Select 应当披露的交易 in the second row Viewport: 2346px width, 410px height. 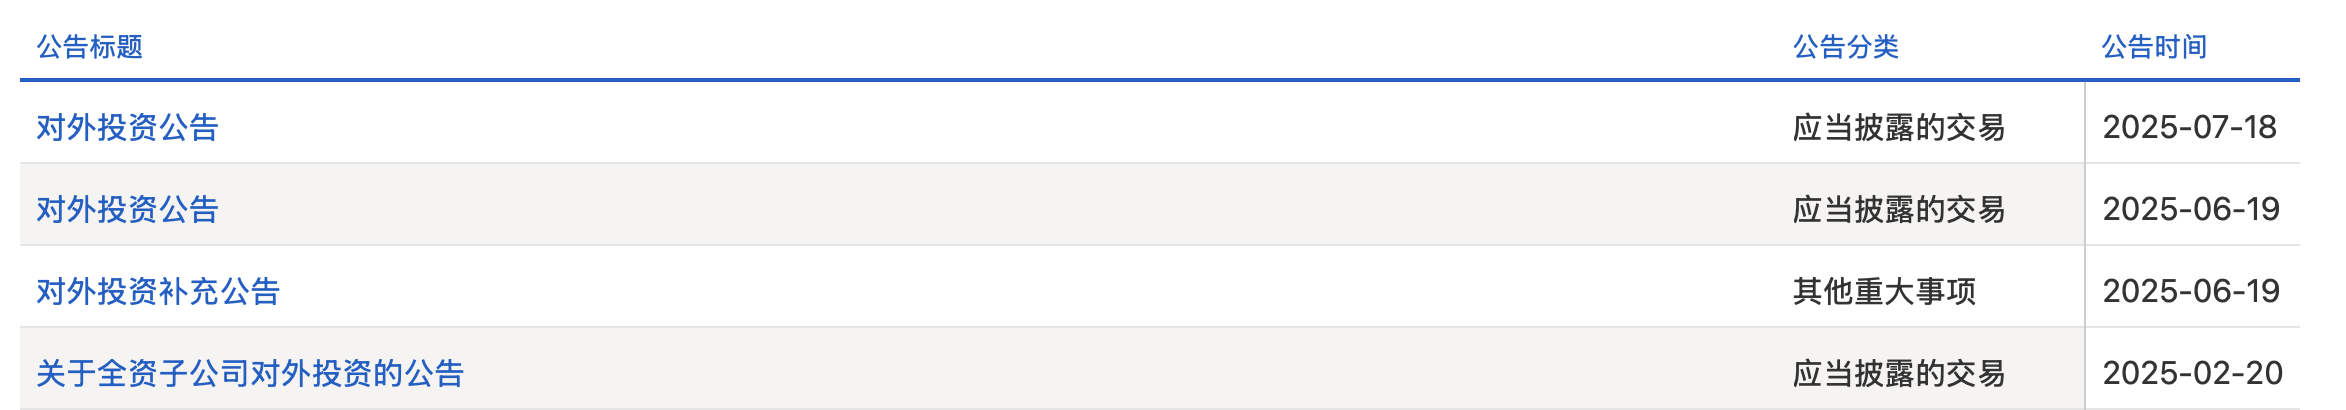(x=1899, y=209)
